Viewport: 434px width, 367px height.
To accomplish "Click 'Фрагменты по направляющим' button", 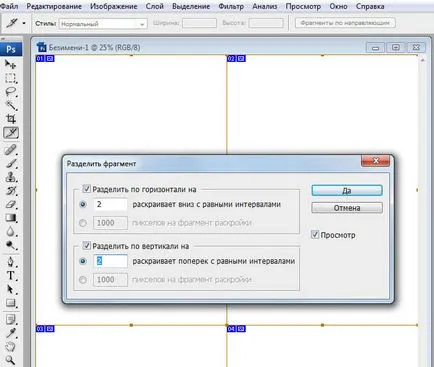I will pos(345,23).
